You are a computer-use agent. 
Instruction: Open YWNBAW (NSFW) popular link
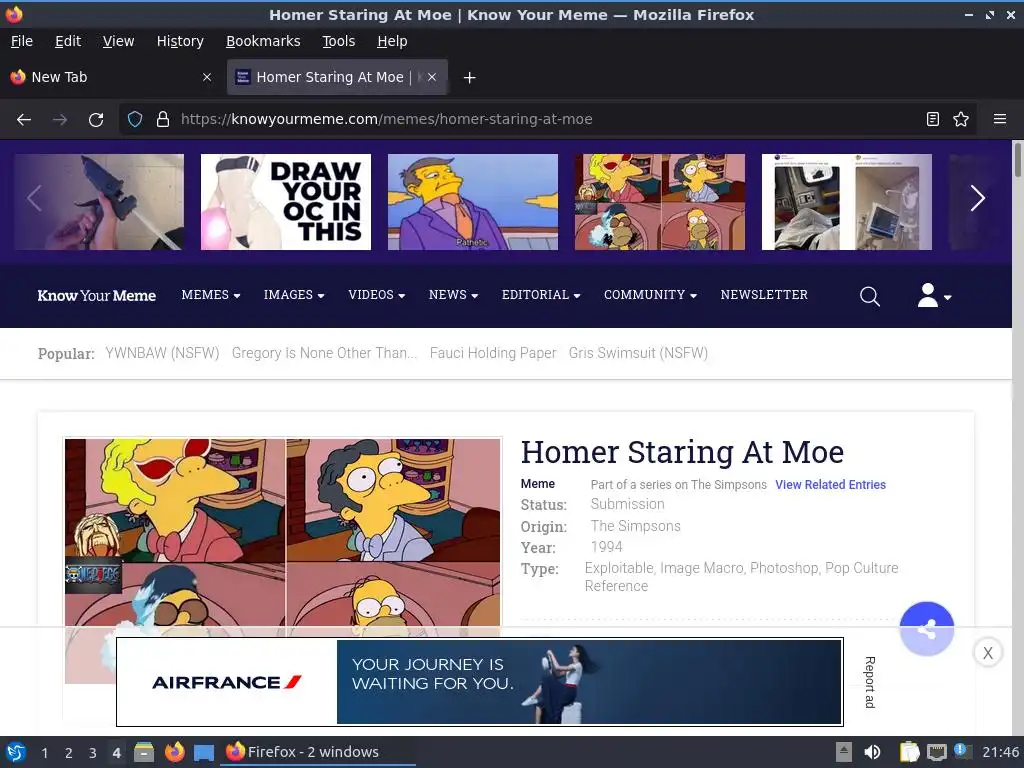162,353
